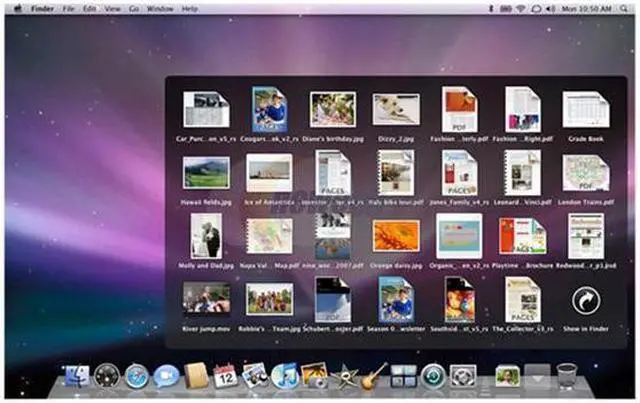Click the battery status icon

[x=505, y=9]
